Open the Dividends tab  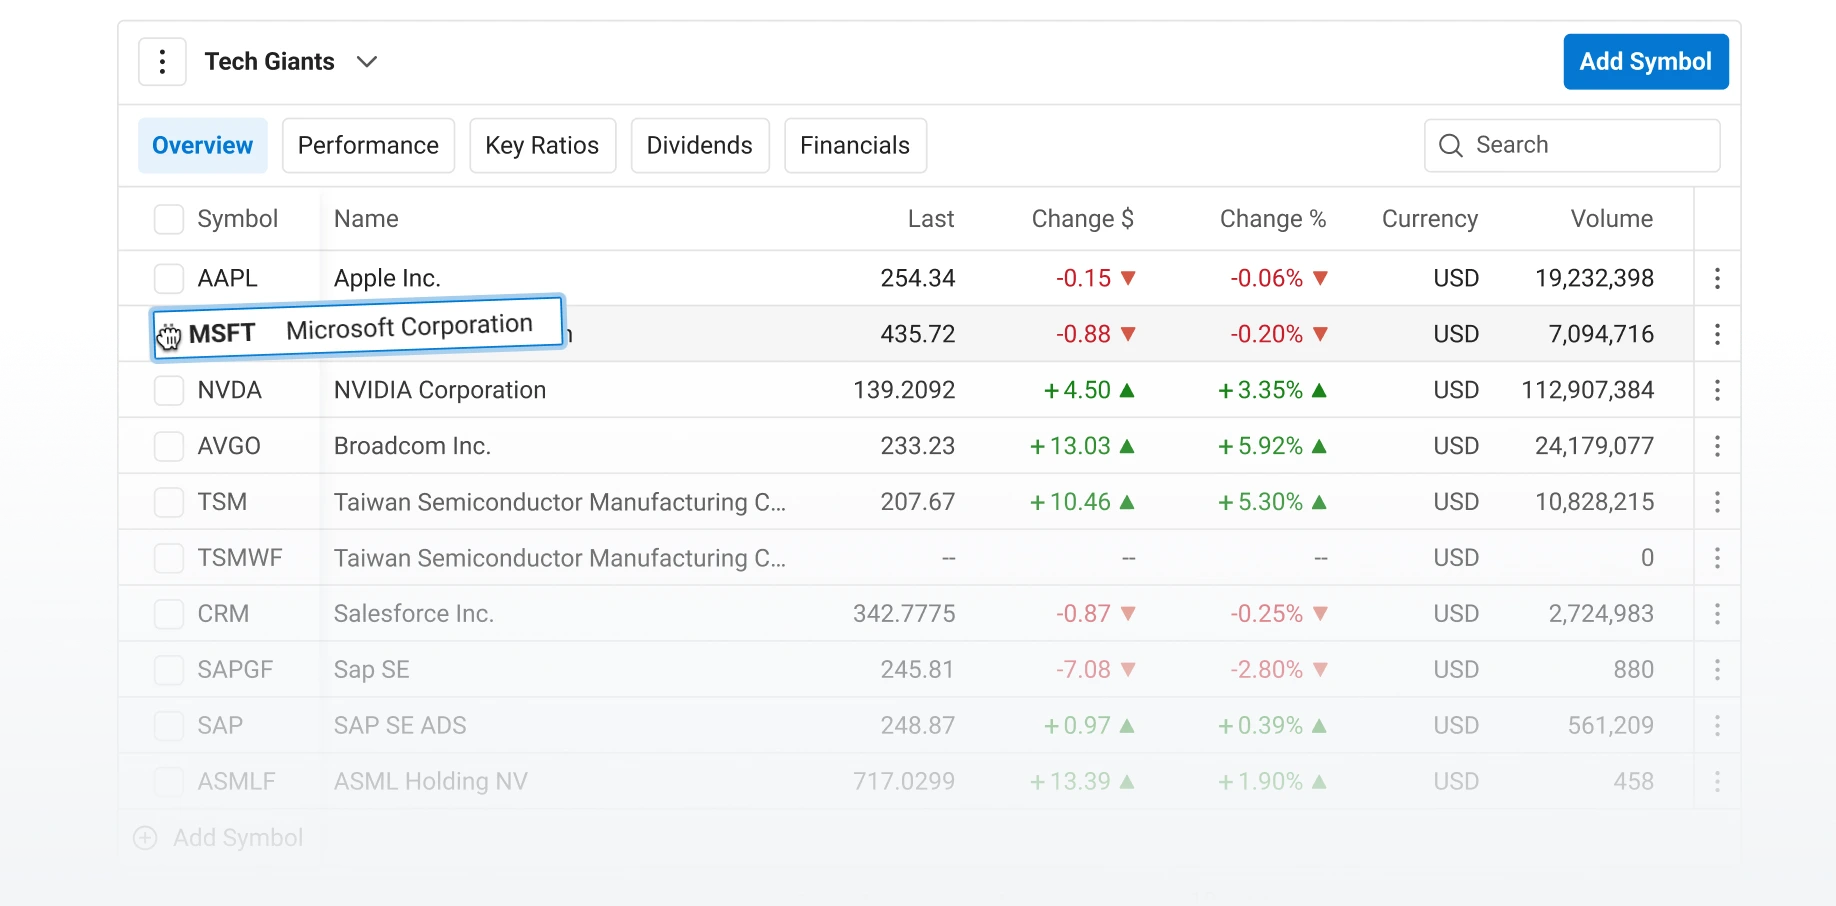pyautogui.click(x=700, y=146)
